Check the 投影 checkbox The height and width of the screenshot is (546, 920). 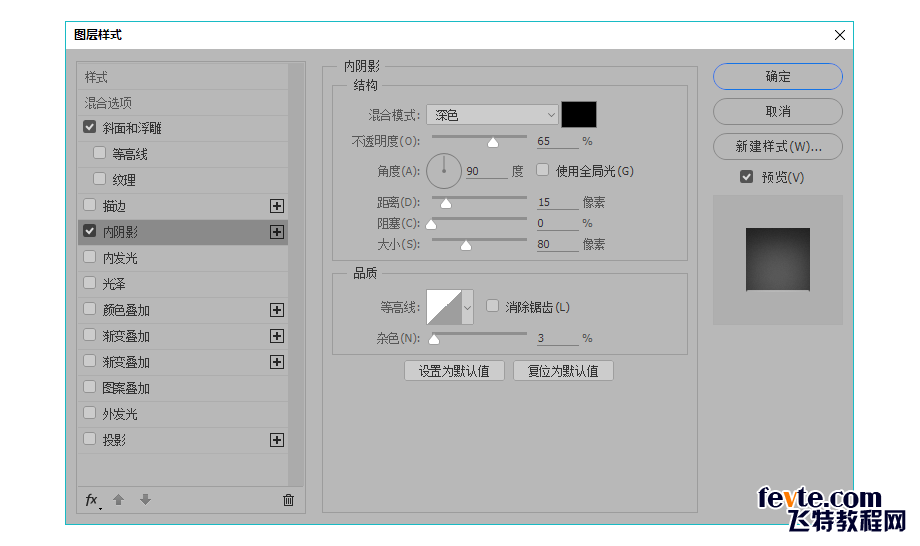[89, 439]
